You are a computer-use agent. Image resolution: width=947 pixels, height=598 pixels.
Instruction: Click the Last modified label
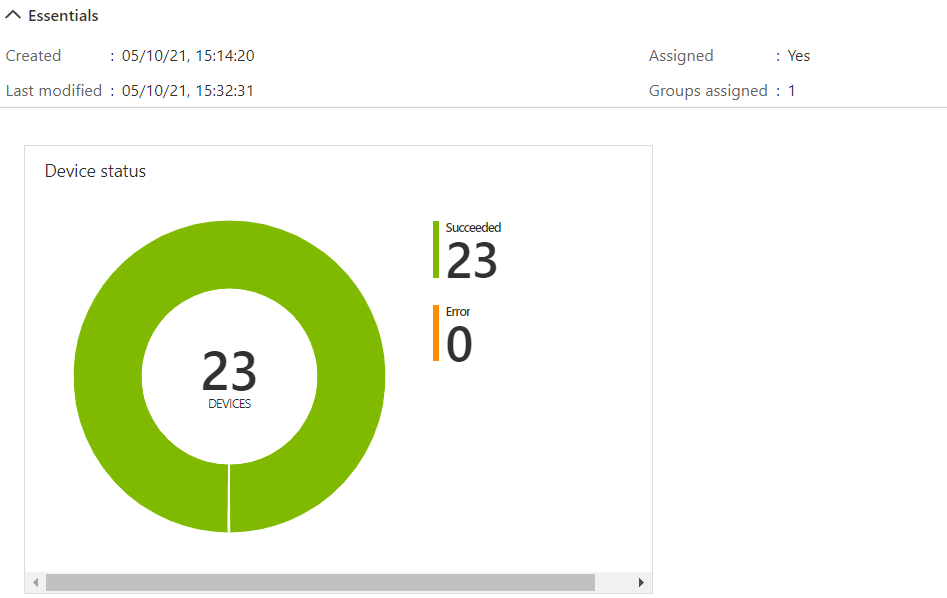point(54,91)
